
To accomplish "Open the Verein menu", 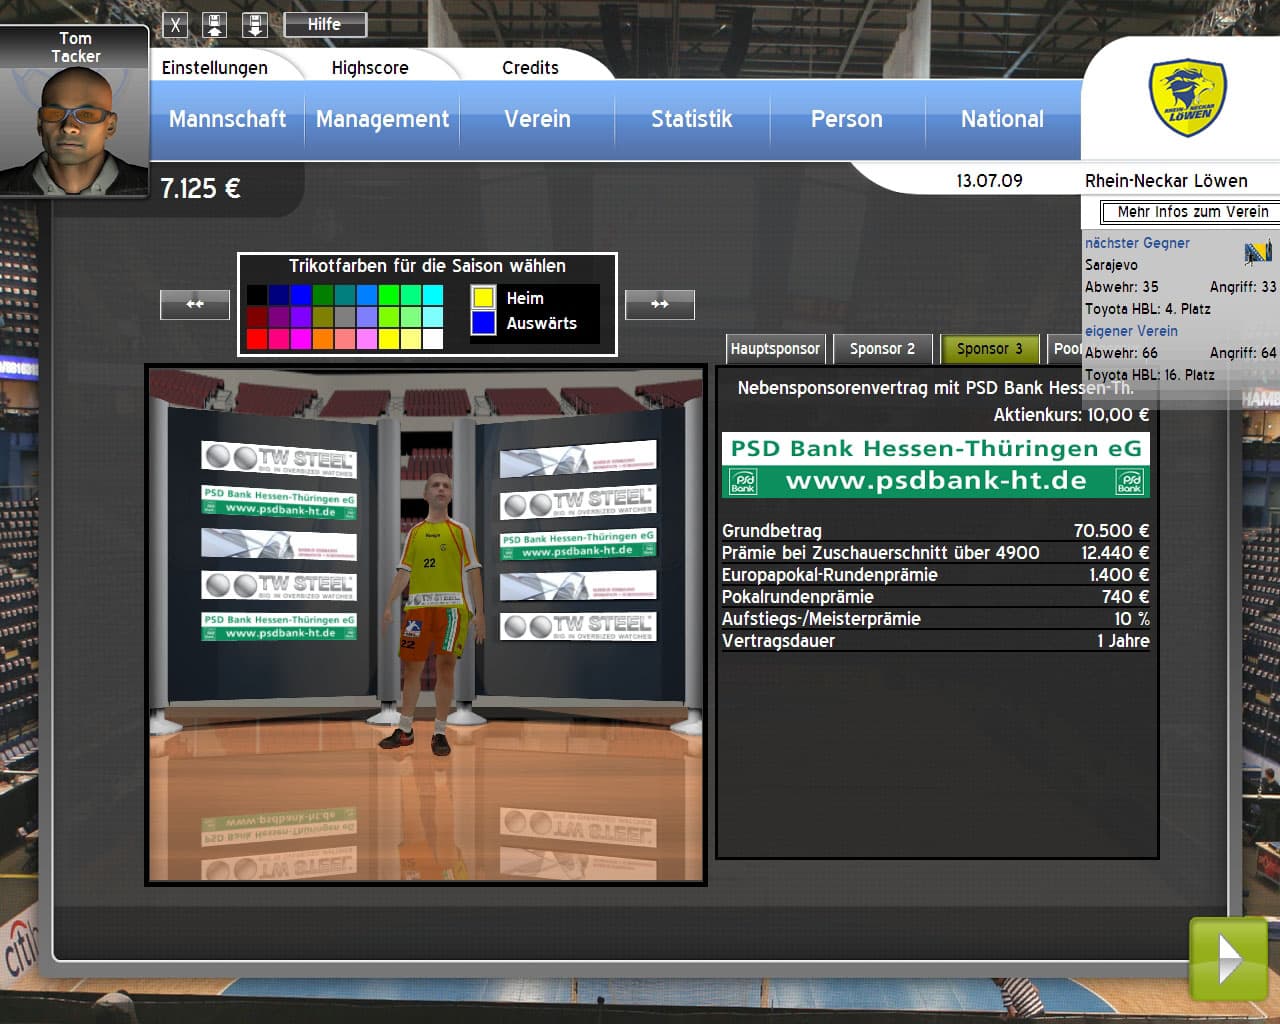I will point(538,119).
